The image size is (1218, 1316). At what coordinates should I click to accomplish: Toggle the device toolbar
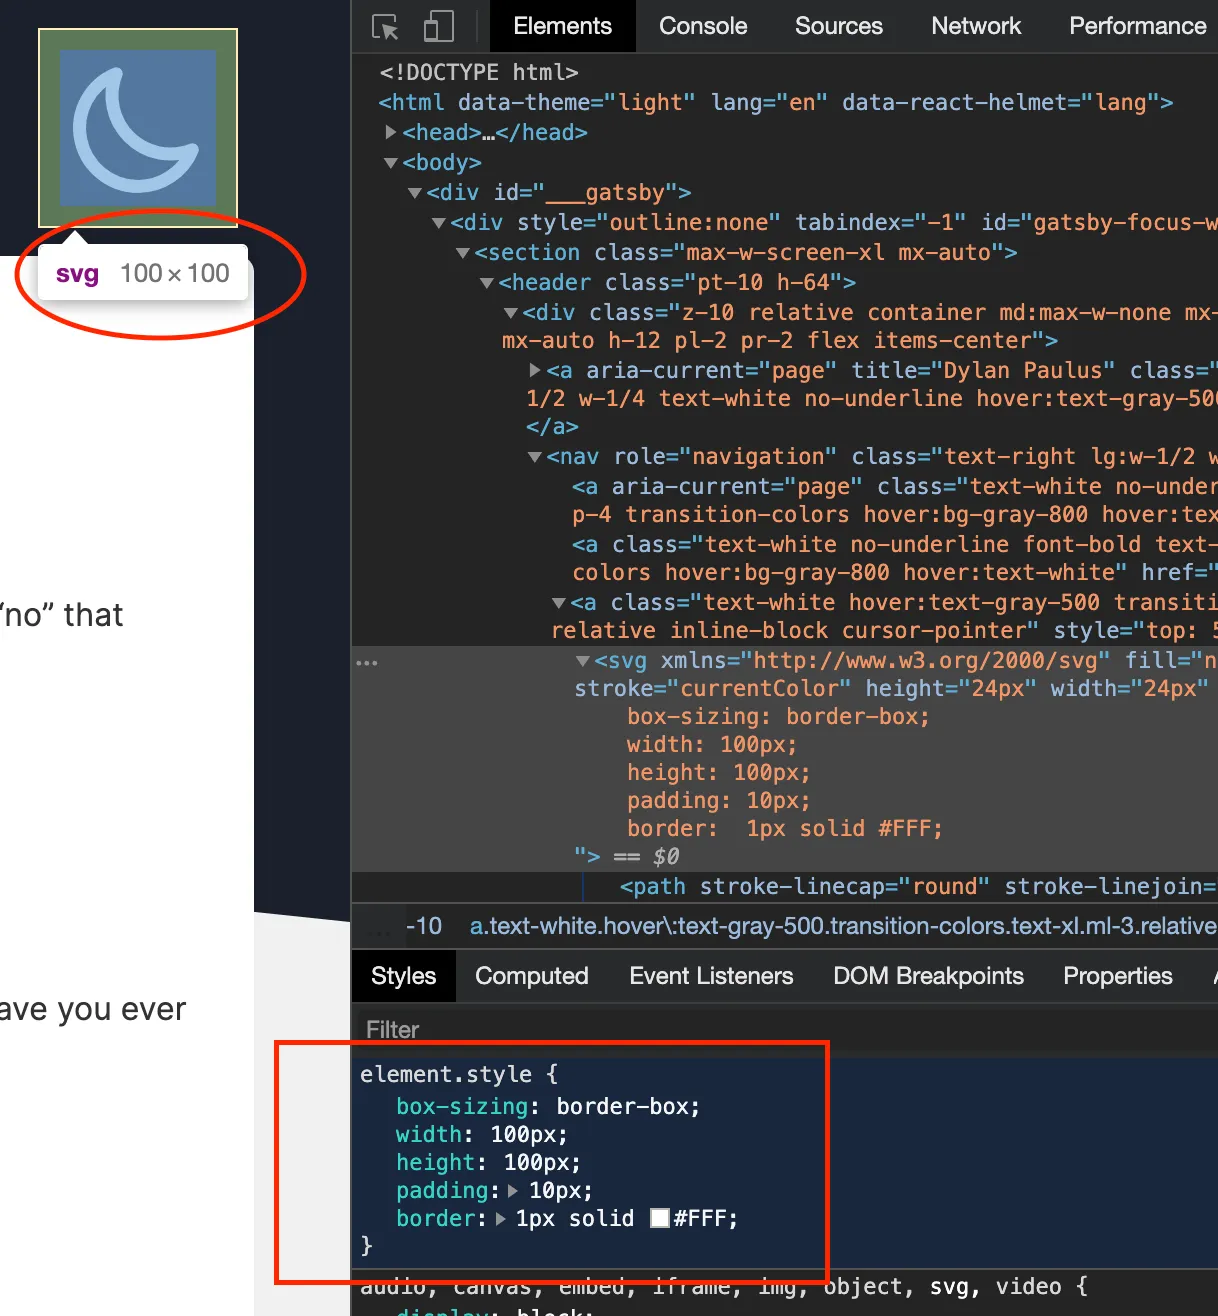pos(438,28)
